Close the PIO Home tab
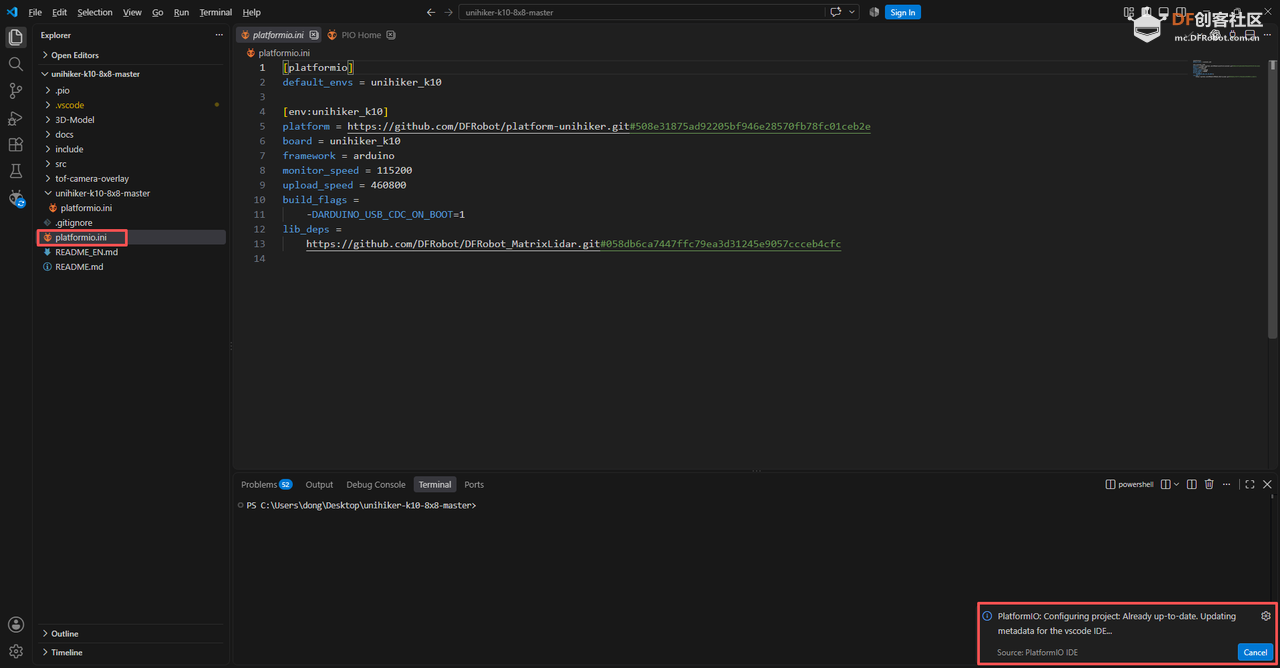1280x668 pixels. [x=391, y=35]
